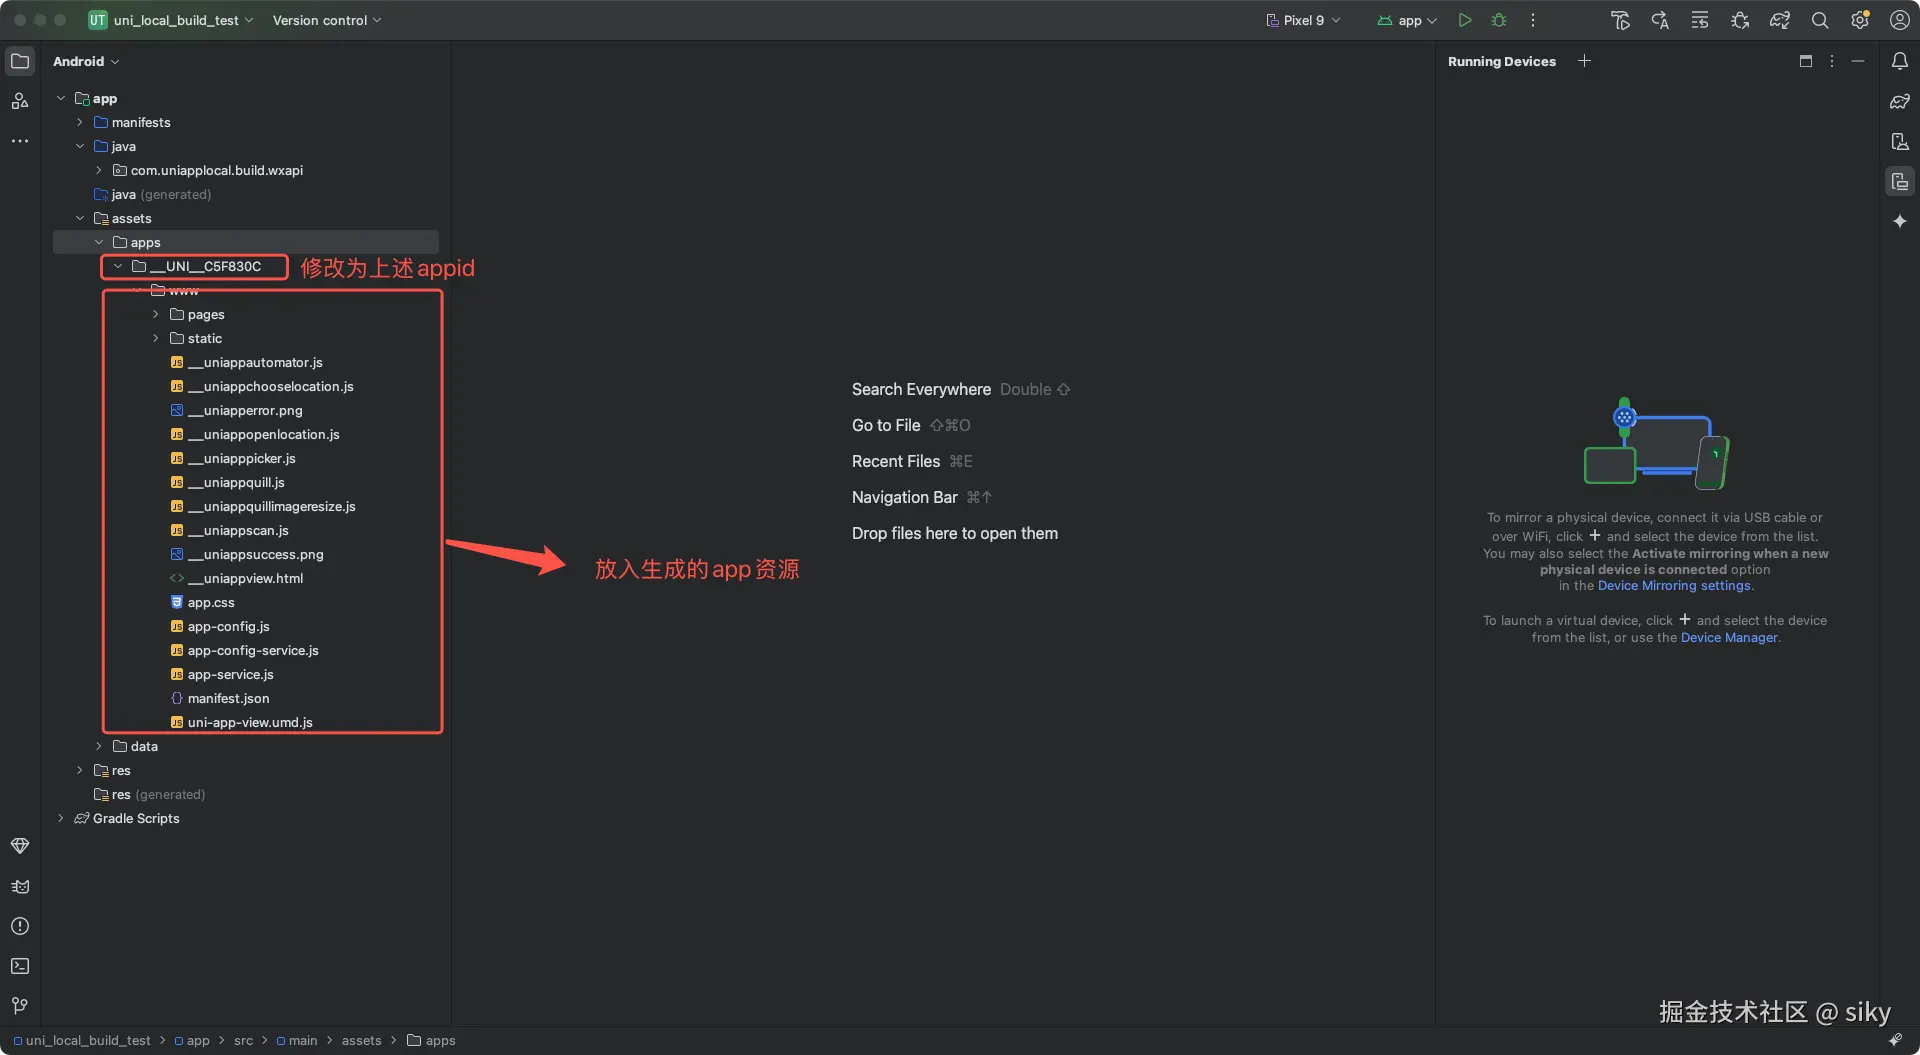The height and width of the screenshot is (1055, 1920).
Task: Expand the data folder
Action: [99, 746]
